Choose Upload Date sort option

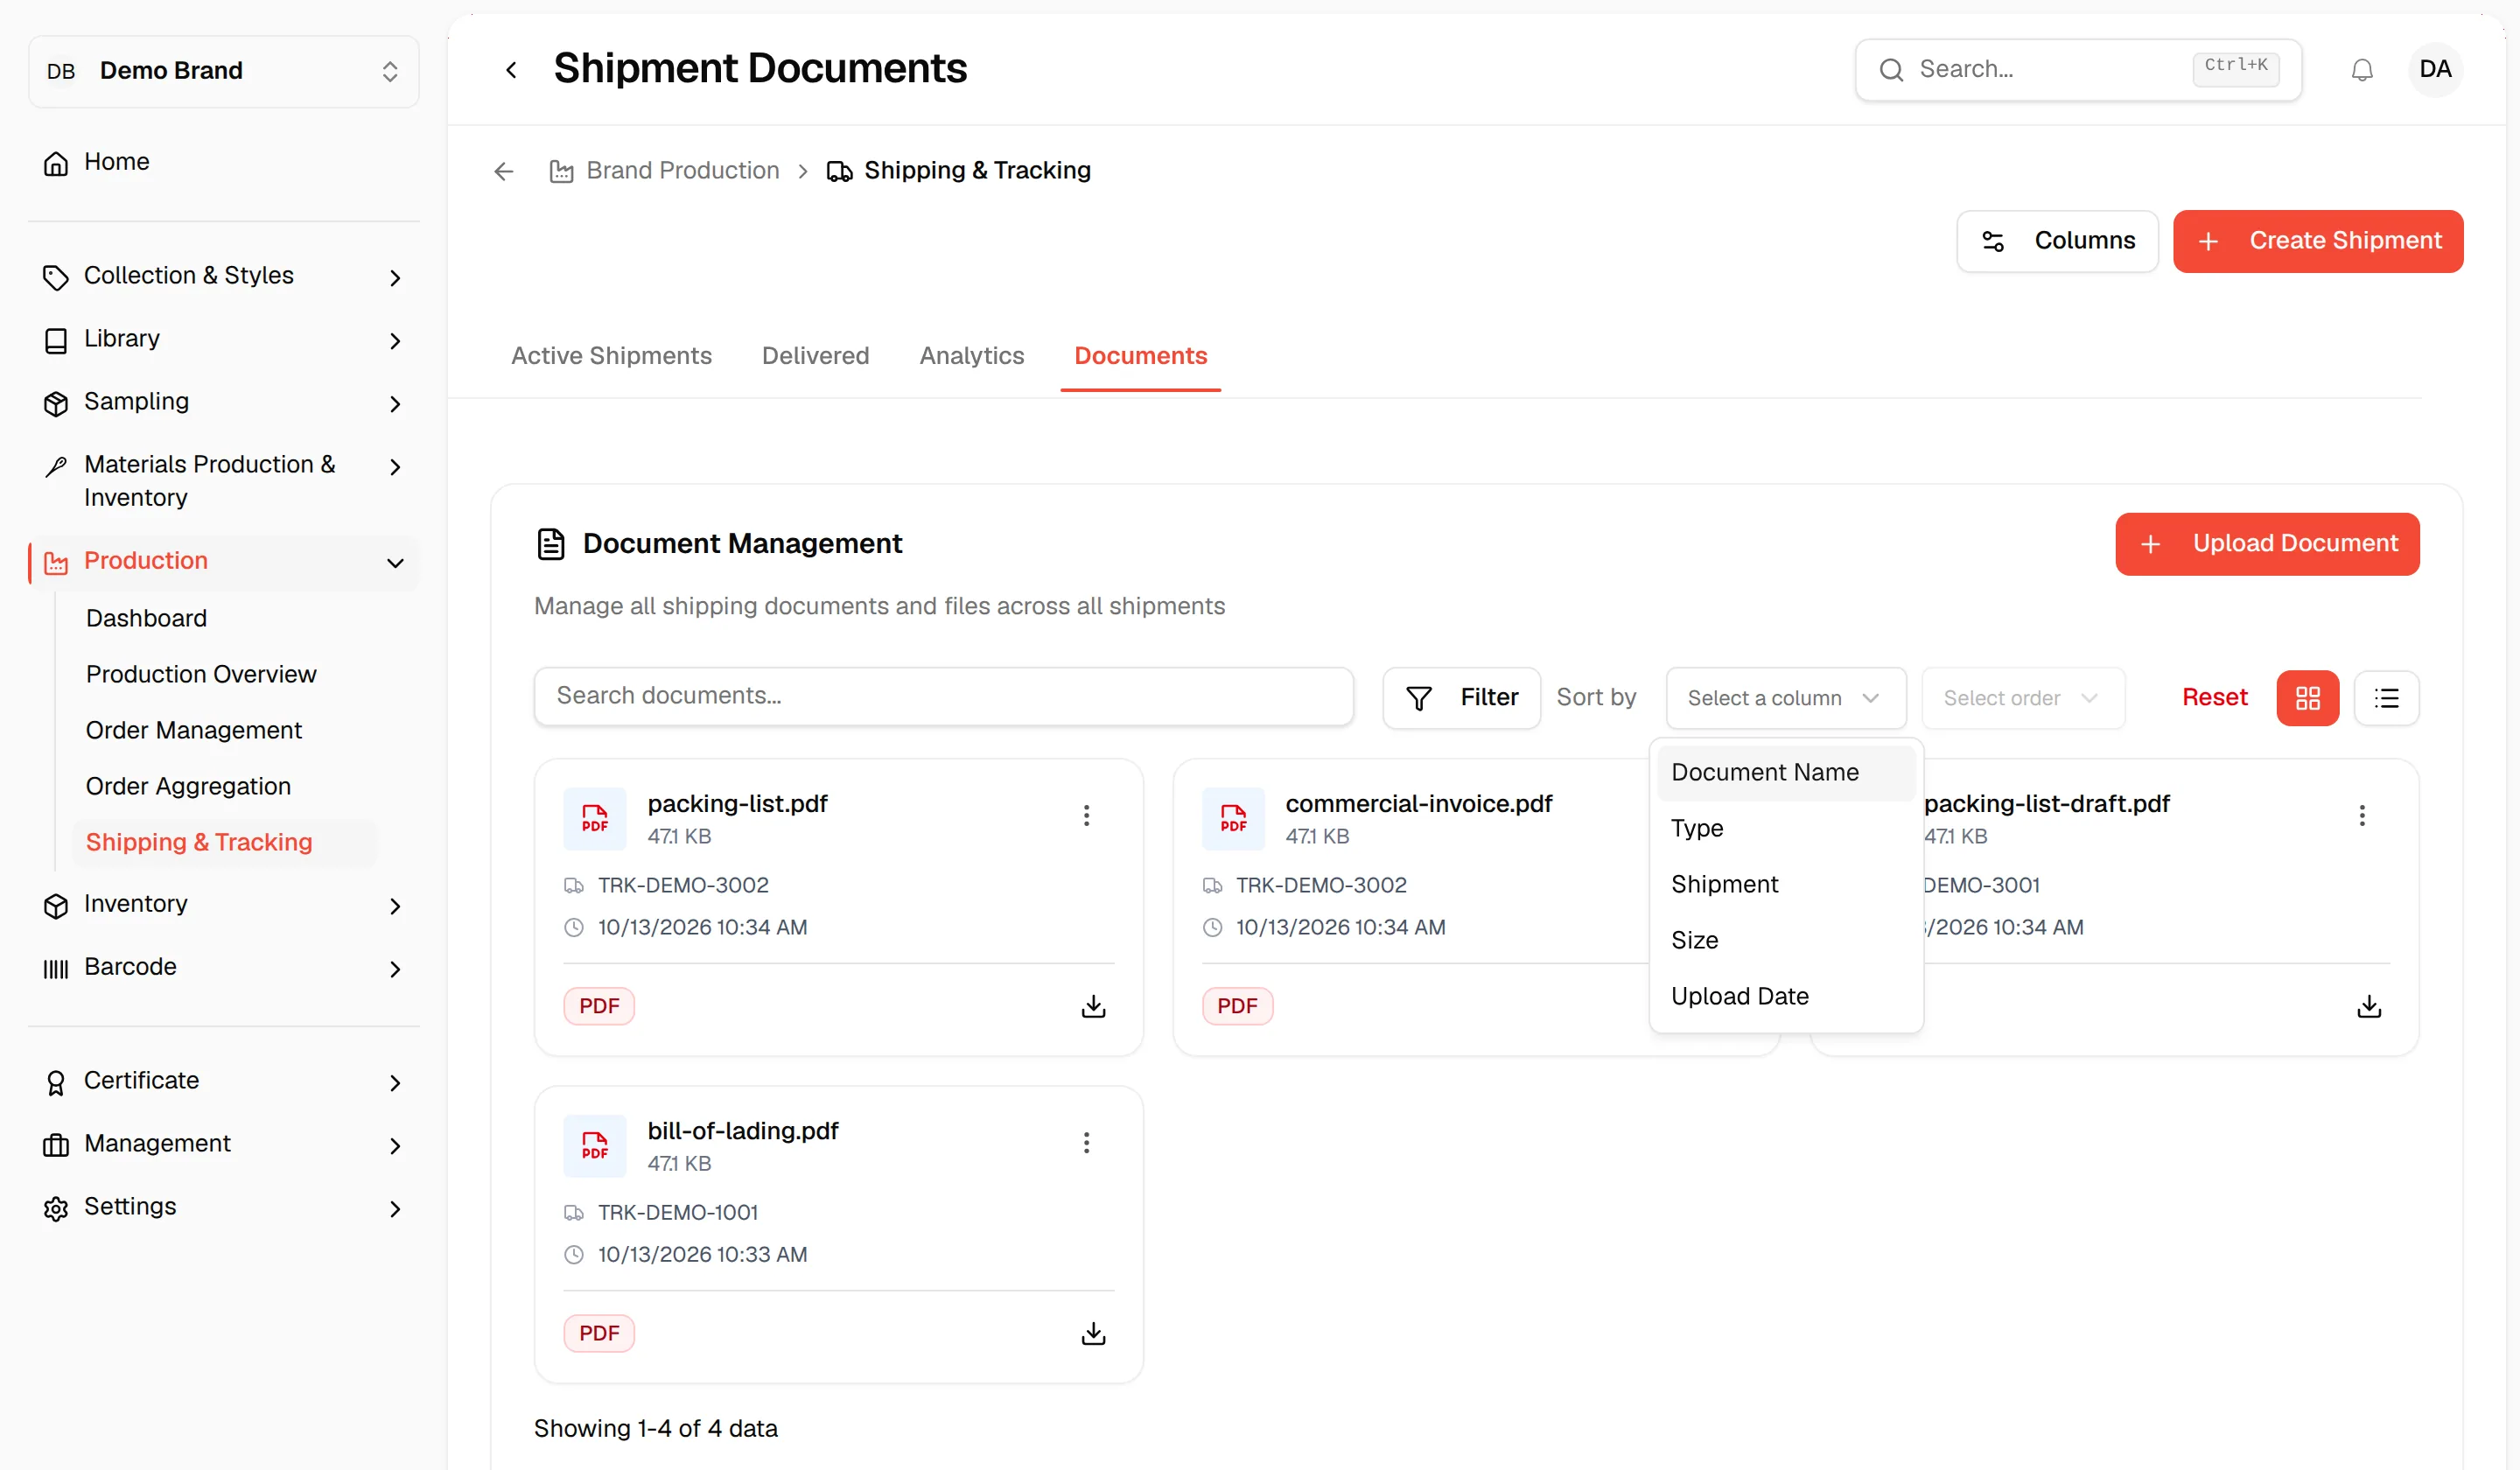(x=1786, y=997)
